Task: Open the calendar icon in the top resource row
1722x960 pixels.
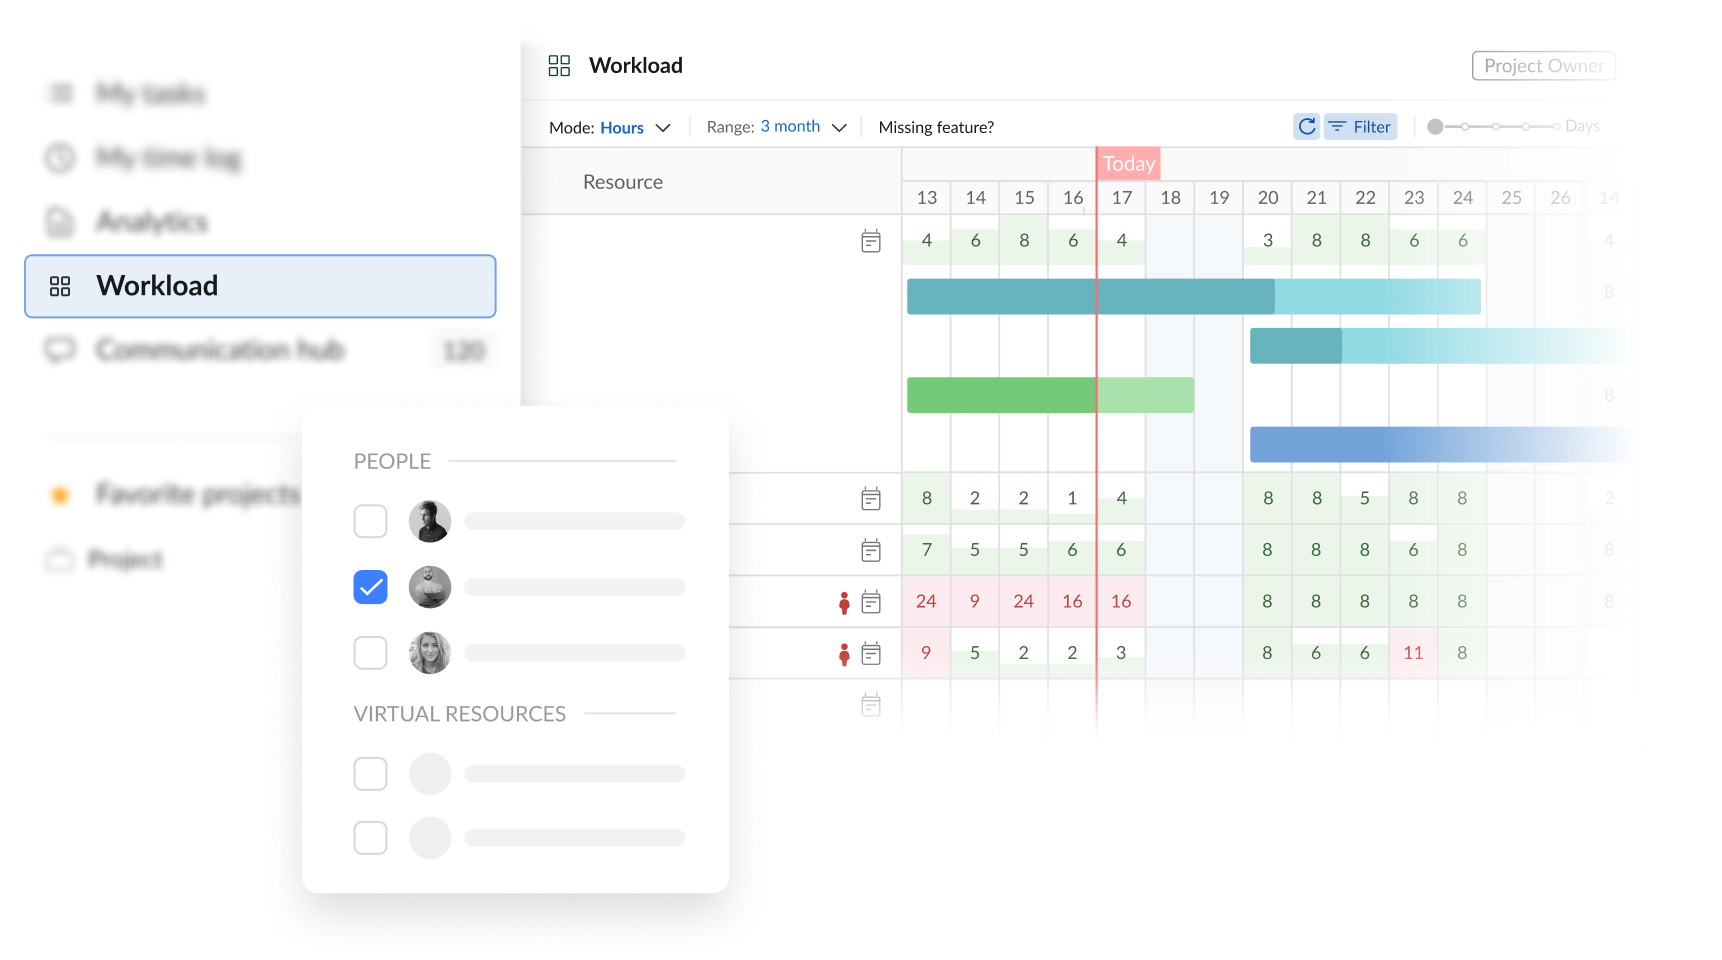Action: point(871,241)
